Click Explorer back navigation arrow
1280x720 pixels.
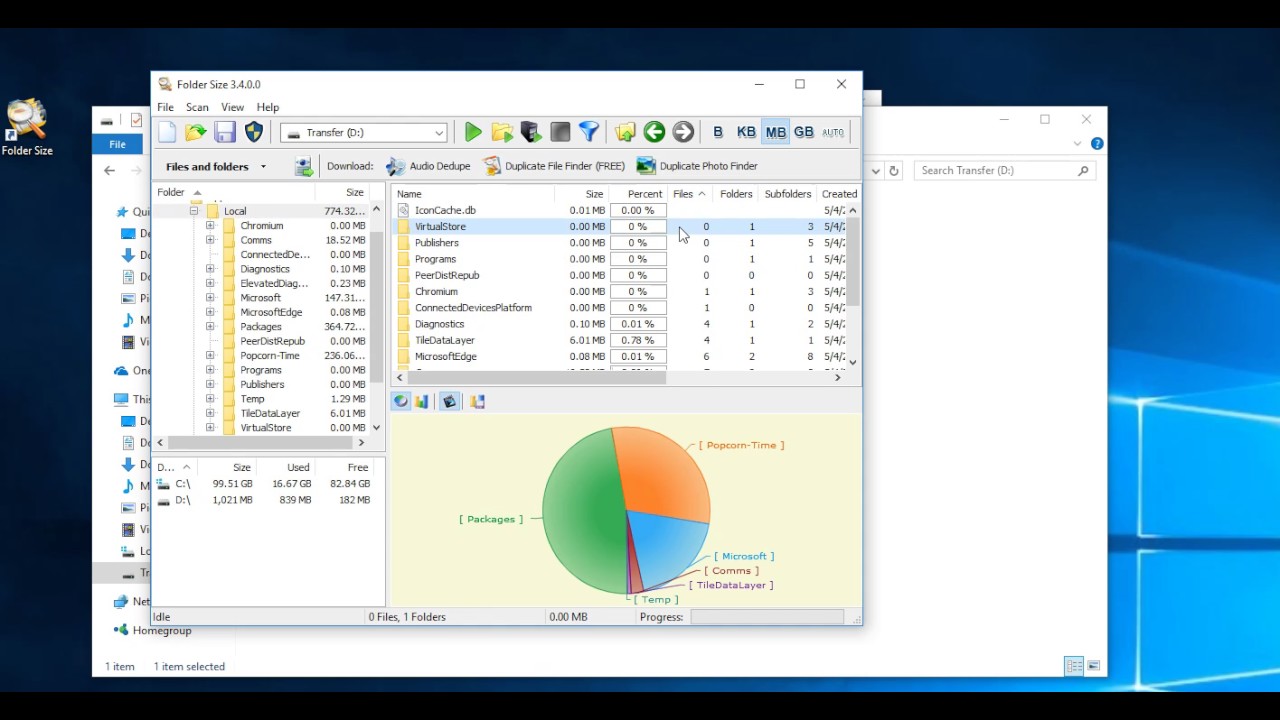click(110, 170)
